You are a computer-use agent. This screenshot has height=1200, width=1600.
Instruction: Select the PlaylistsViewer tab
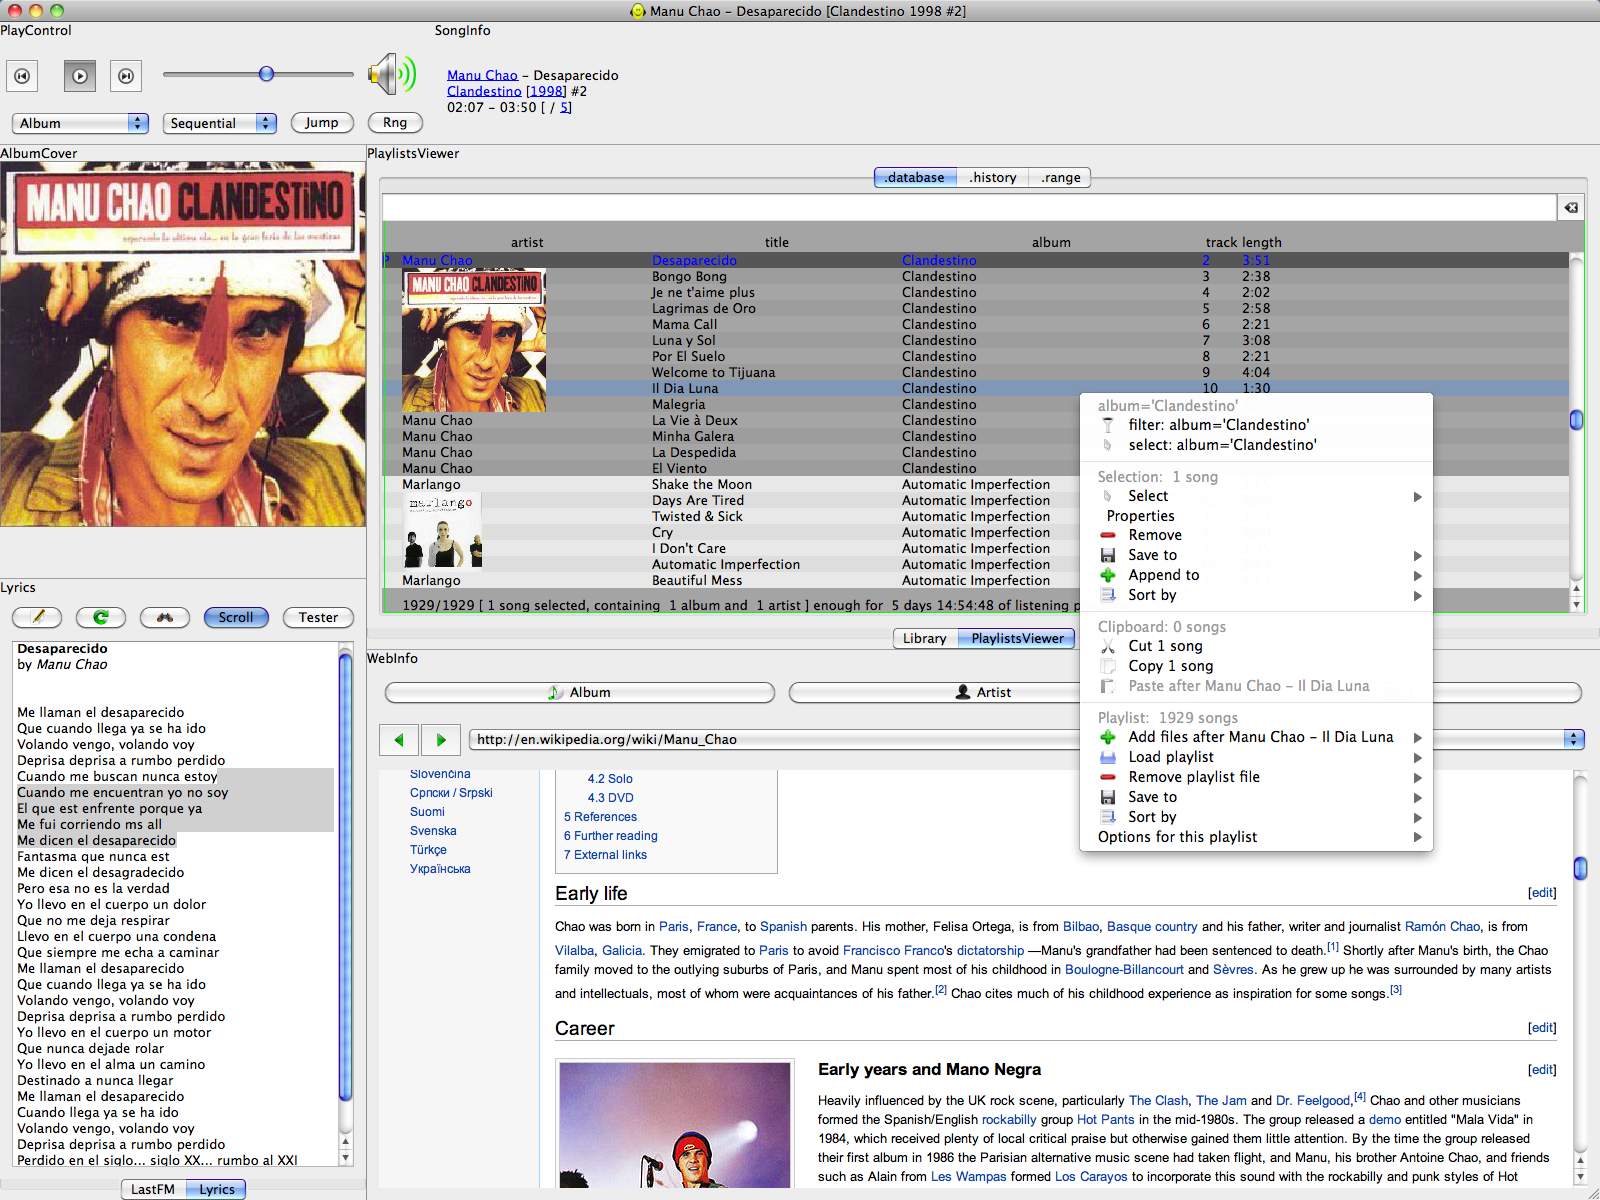point(1017,638)
